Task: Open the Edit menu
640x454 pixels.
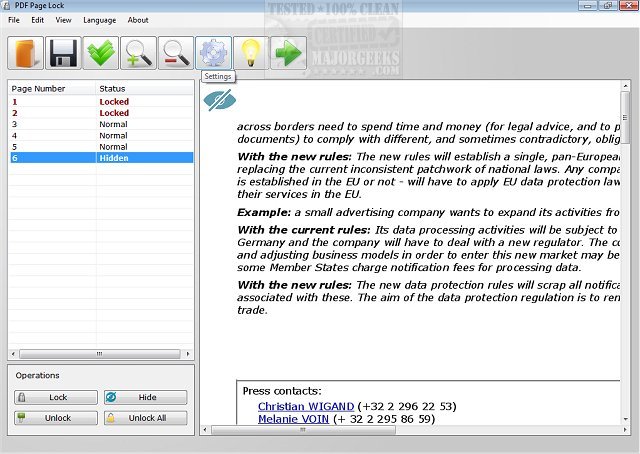Action: click(x=38, y=20)
